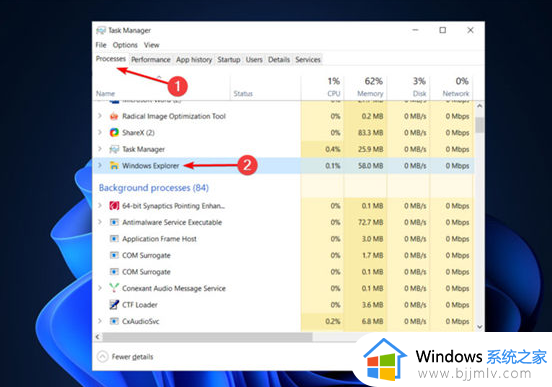Click the Antimalware Service Executable icon

pos(114,222)
